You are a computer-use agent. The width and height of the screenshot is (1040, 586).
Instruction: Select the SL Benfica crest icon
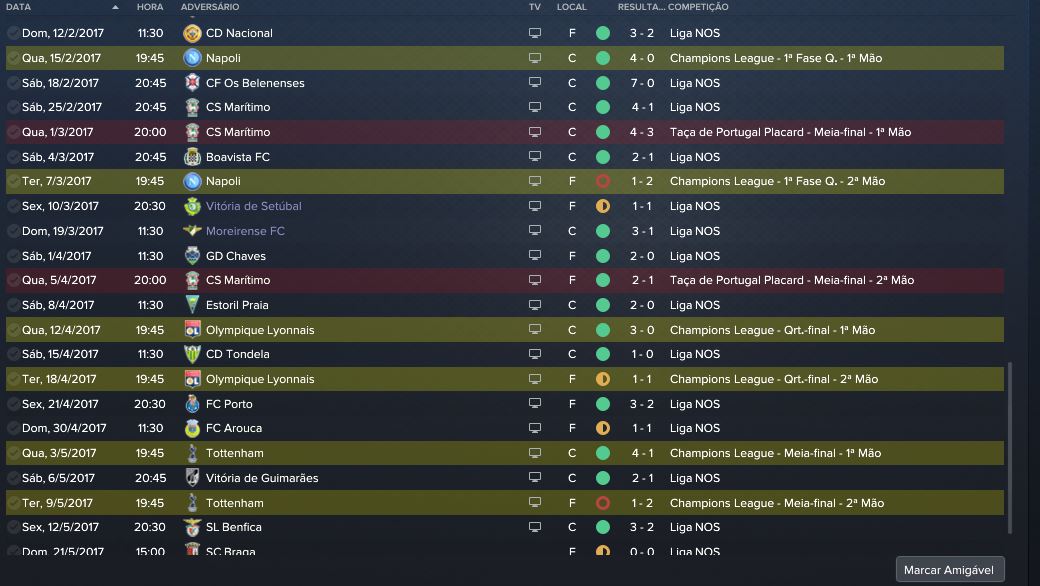pyautogui.click(x=193, y=527)
